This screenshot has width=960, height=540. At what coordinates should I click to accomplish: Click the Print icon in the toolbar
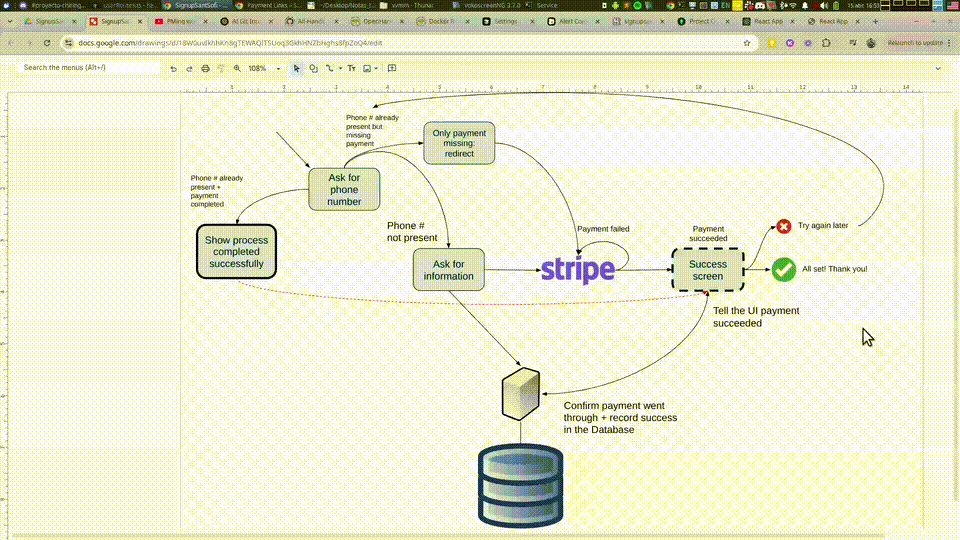[205, 69]
